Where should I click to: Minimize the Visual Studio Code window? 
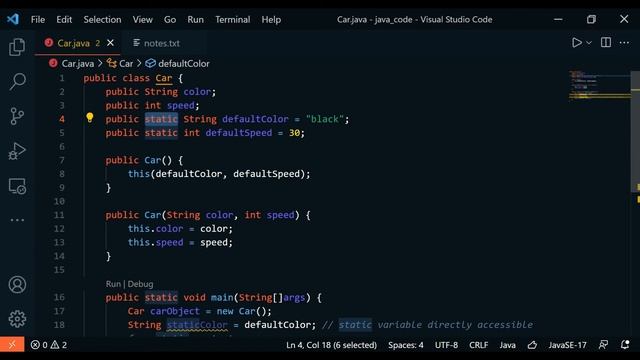pos(558,19)
